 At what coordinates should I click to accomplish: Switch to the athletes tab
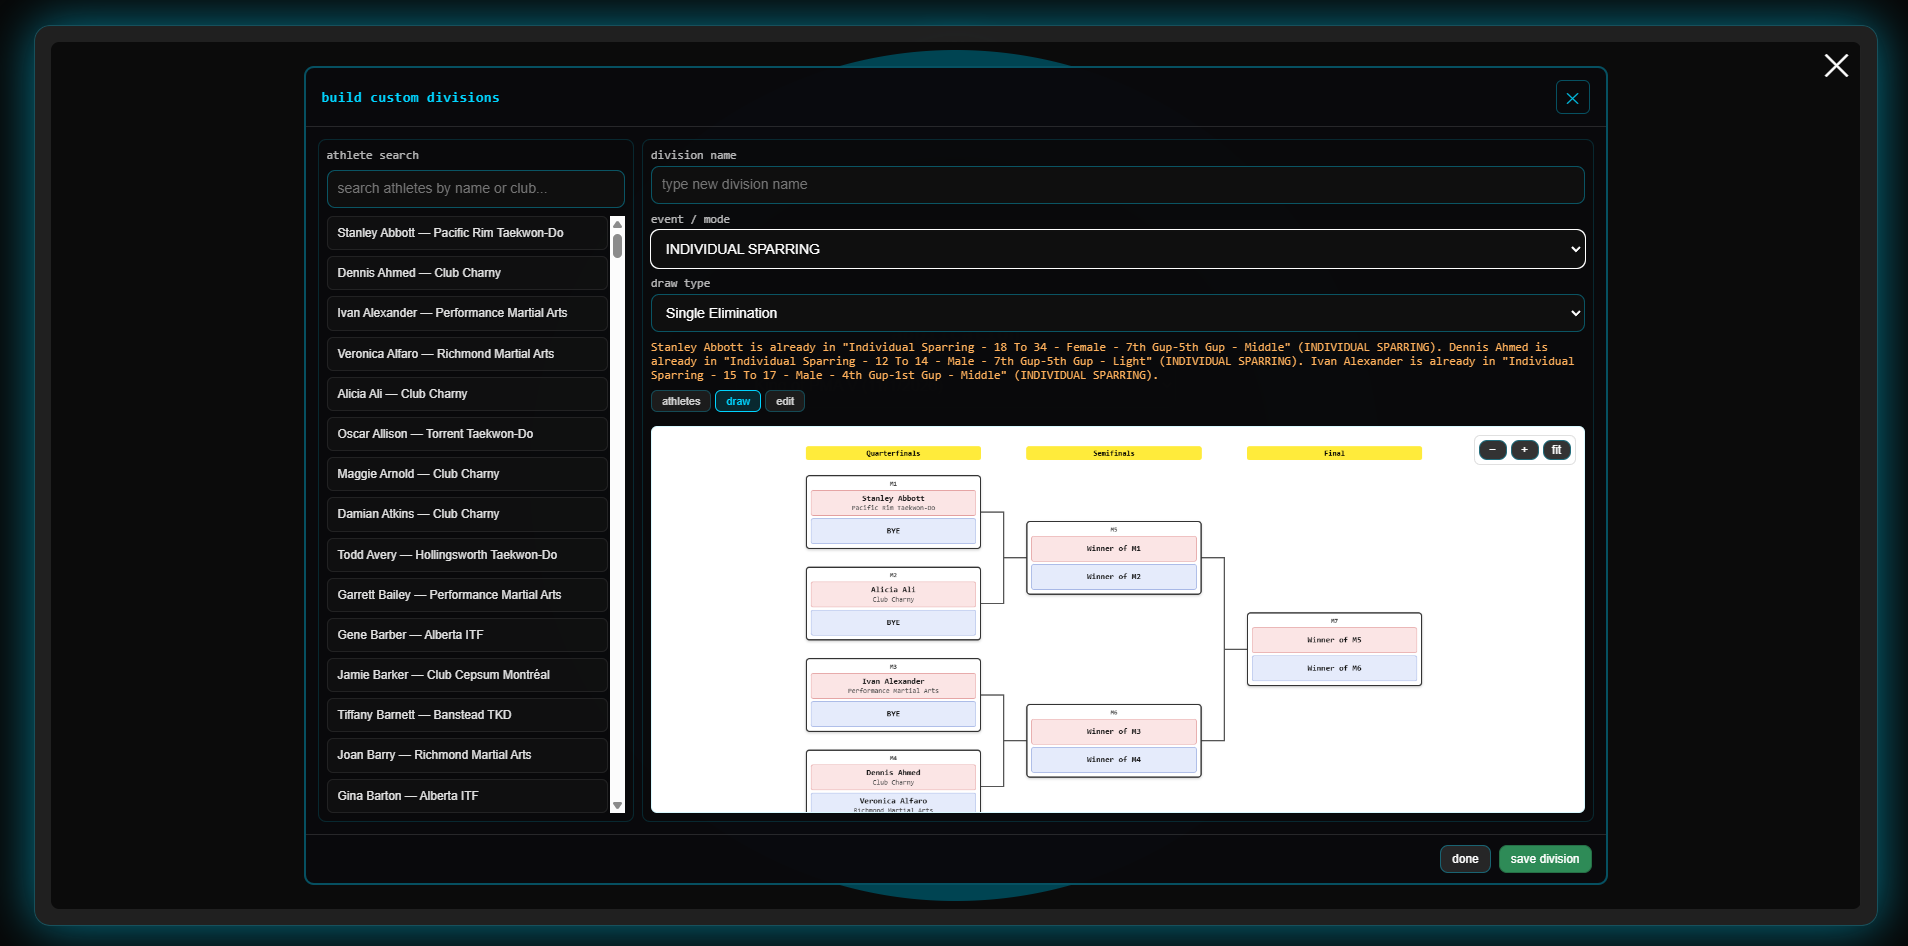click(681, 401)
